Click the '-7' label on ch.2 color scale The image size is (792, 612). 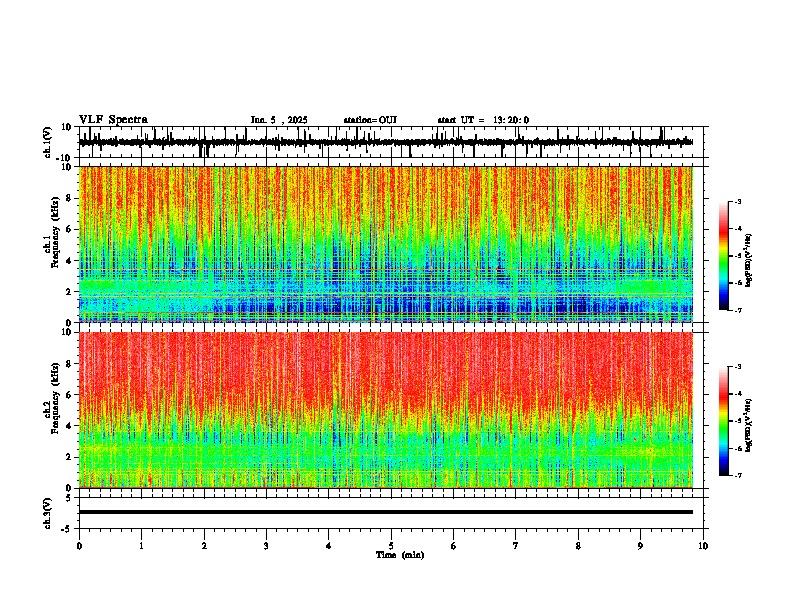[x=737, y=476]
